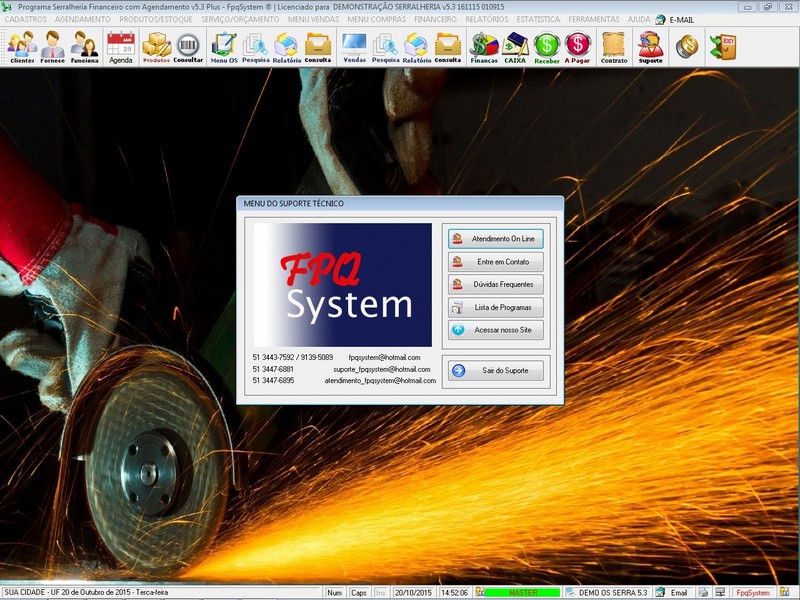Open the FERRAMENTAS menu
Viewport: 800px width, 600px height.
coord(594,19)
